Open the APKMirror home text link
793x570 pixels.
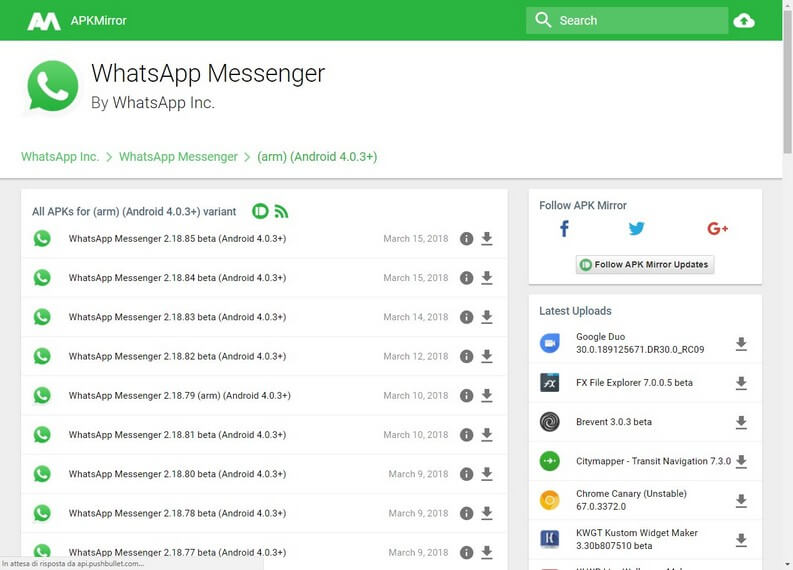click(99, 21)
